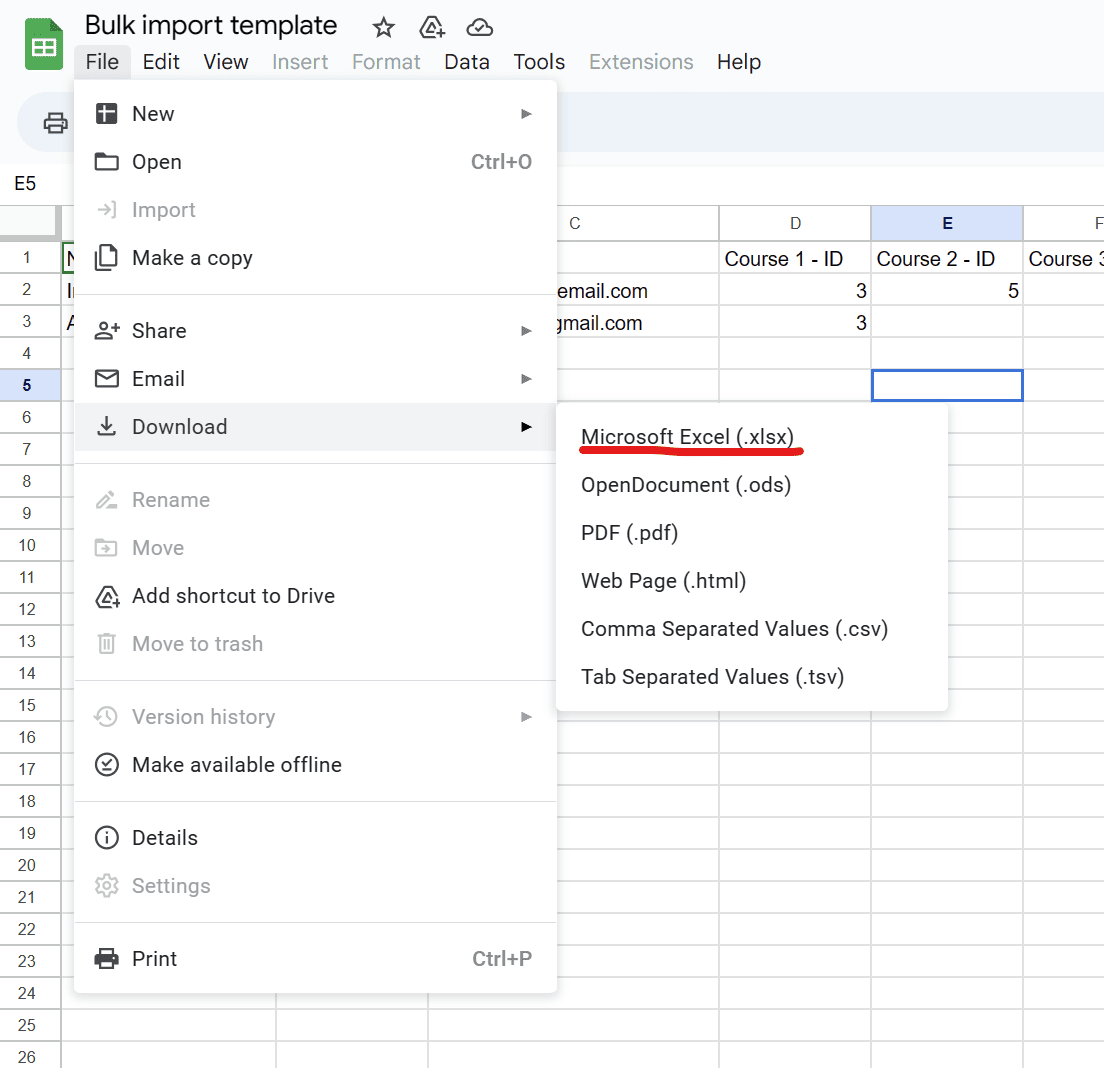
Task: Choose Open from the File menu
Action: click(315, 161)
